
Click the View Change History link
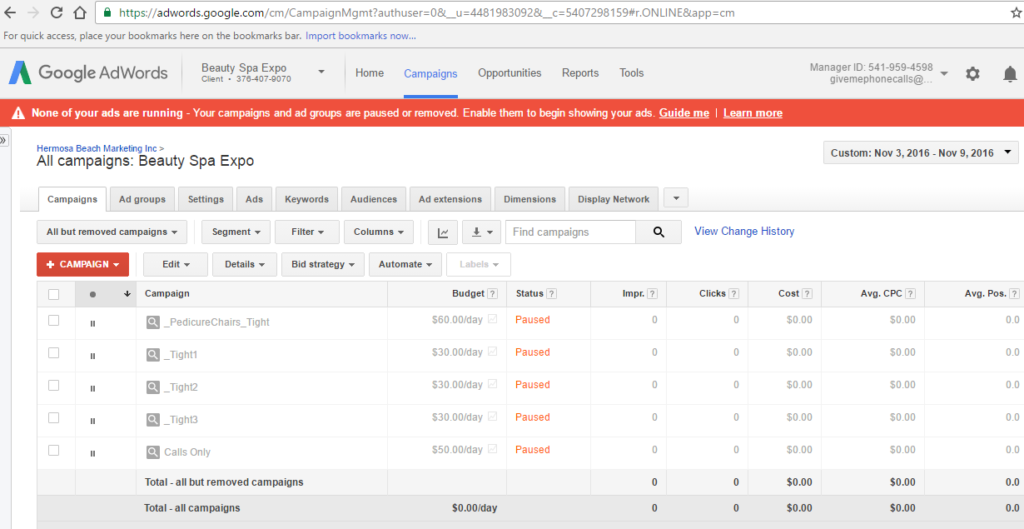744,231
